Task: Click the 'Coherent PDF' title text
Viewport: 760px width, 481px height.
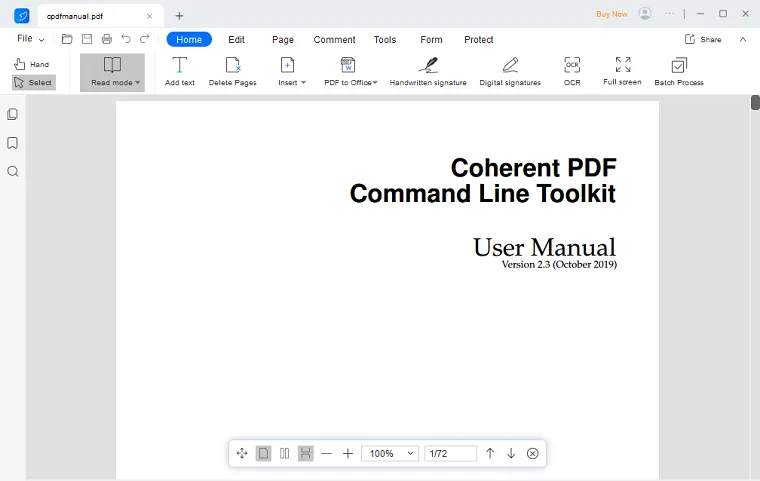Action: [x=534, y=168]
